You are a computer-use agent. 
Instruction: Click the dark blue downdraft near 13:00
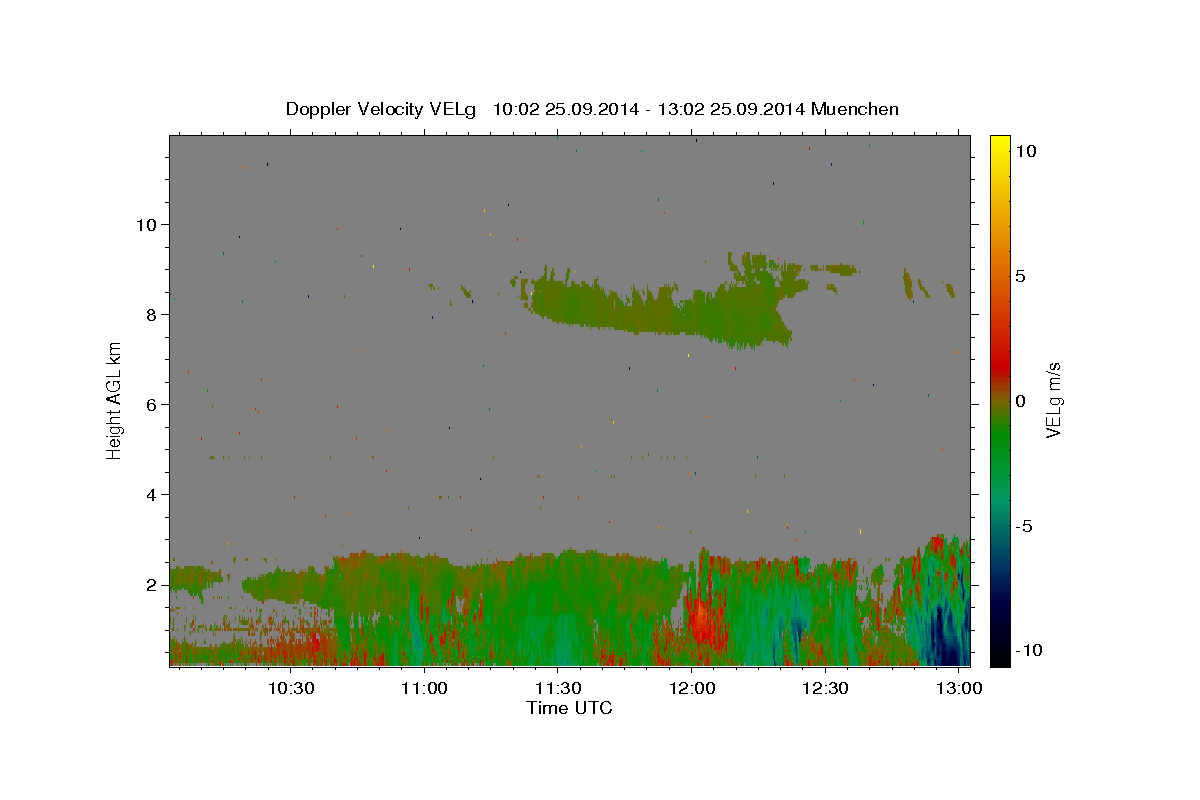[x=944, y=632]
